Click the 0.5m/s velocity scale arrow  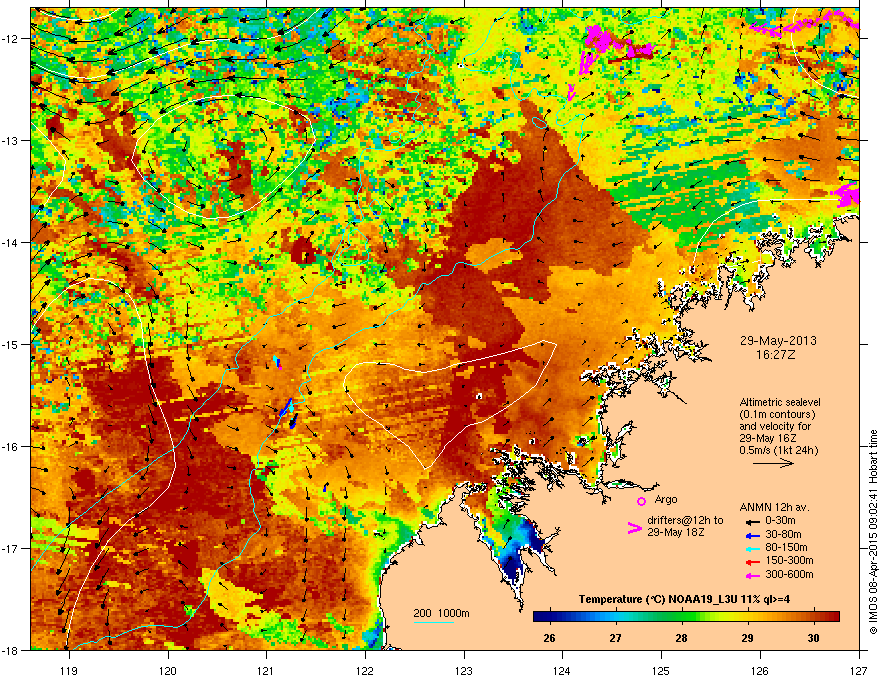pyautogui.click(x=773, y=463)
